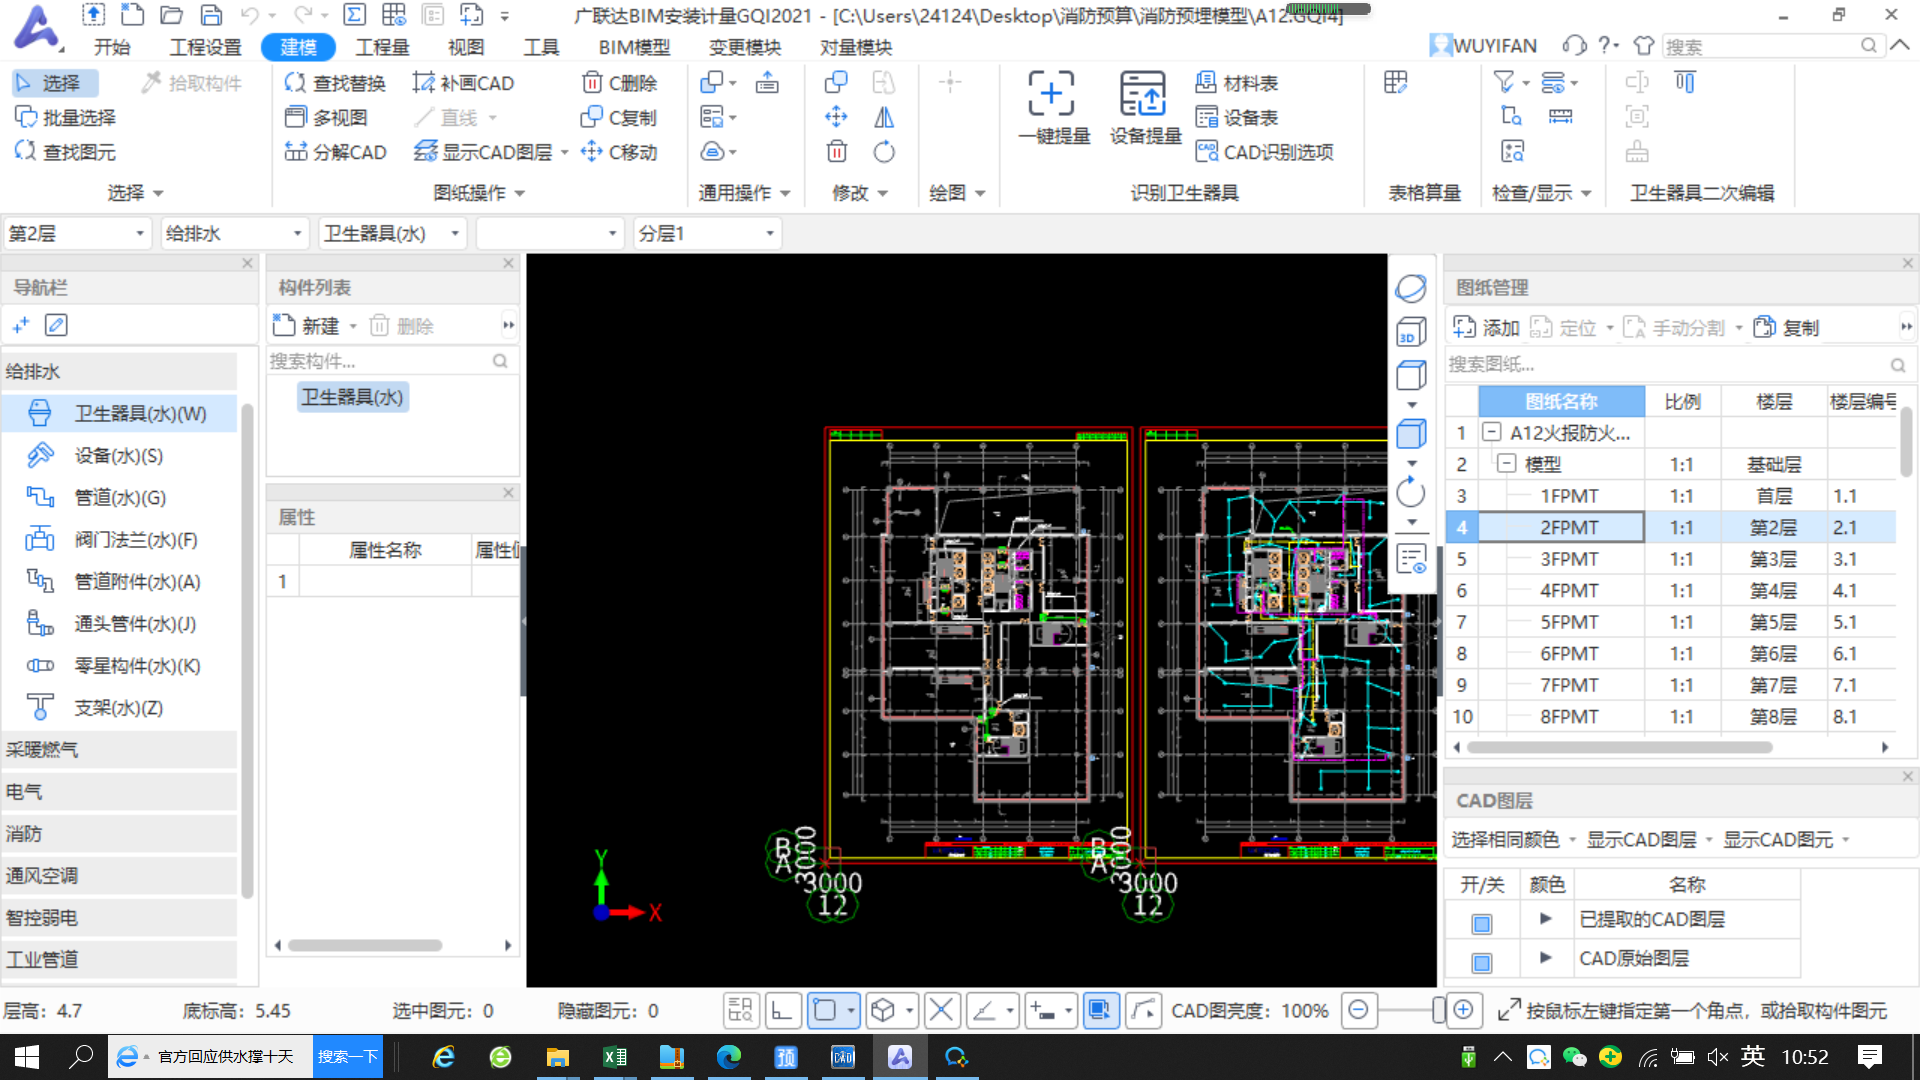
Task: Click the 设备提量 tool icon
Action: (x=1143, y=93)
